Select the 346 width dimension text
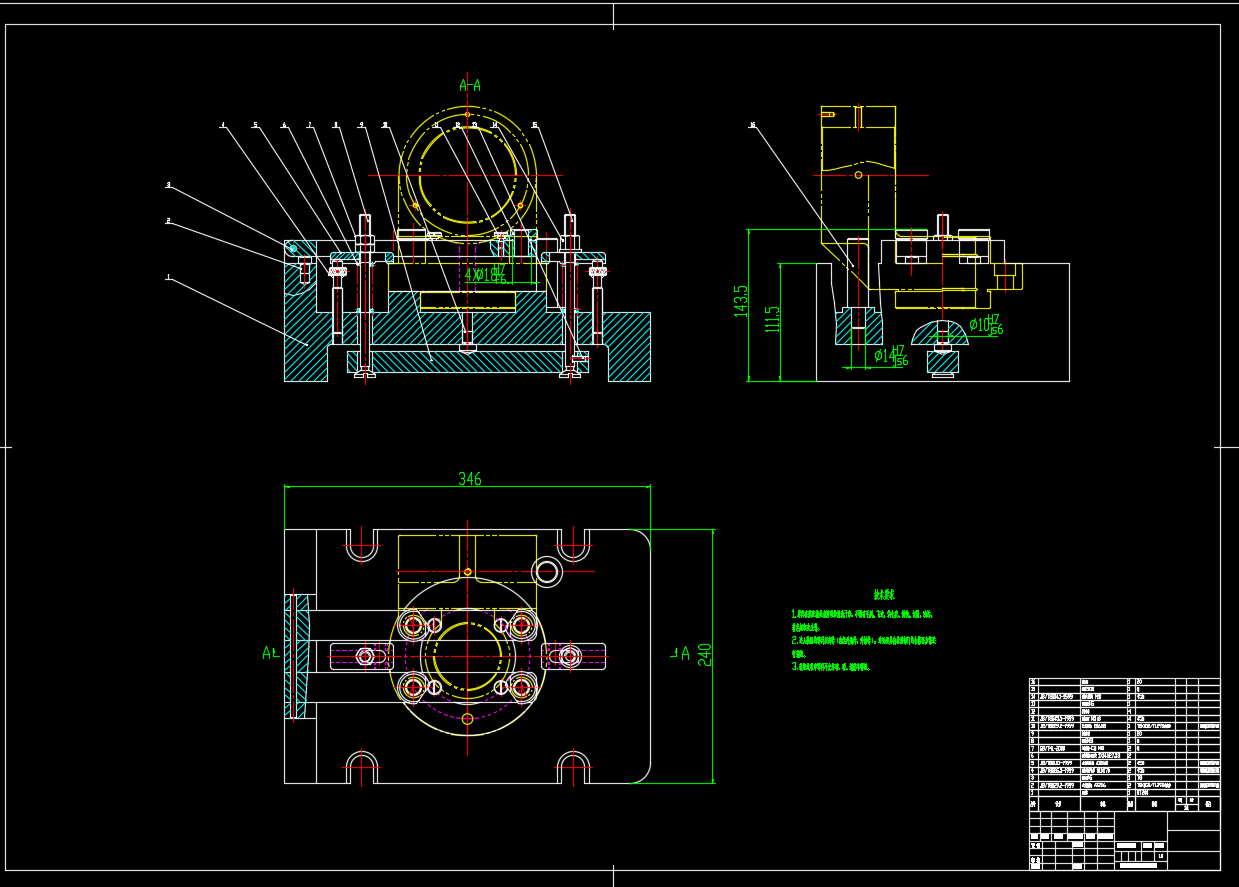 coord(469,479)
